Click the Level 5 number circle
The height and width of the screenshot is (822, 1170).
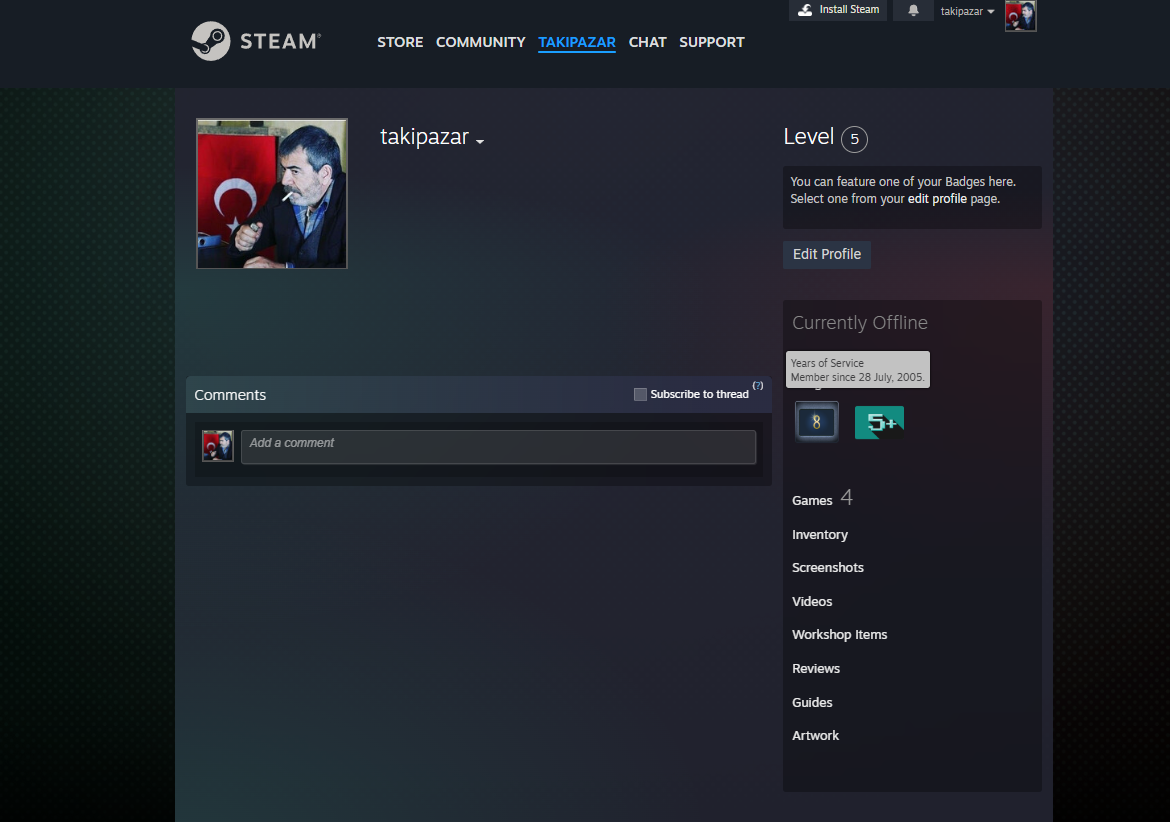854,139
